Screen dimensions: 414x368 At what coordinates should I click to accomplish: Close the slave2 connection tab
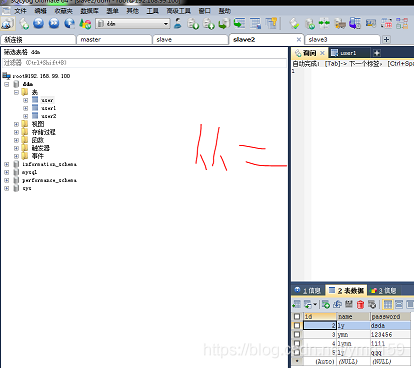299,40
